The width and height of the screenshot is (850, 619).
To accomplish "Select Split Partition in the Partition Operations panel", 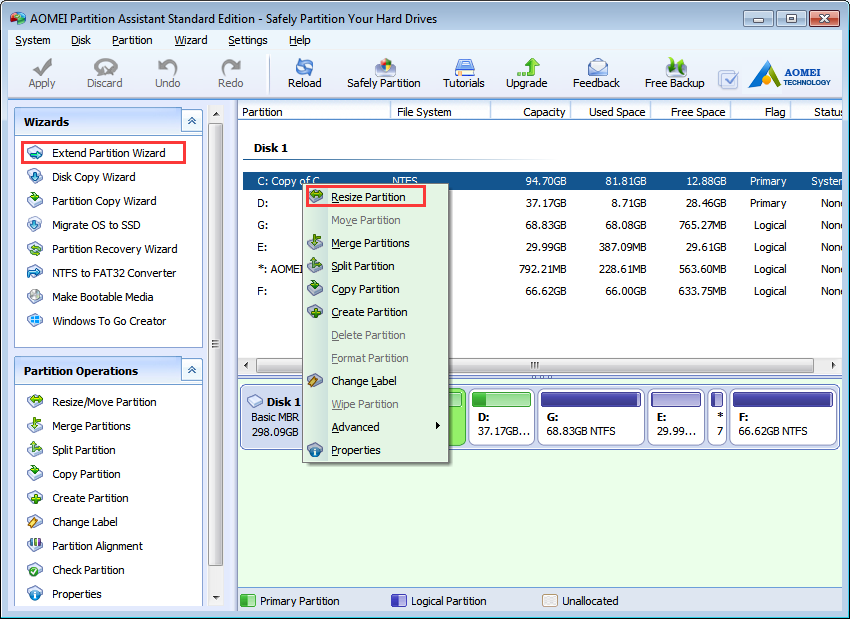I will pos(71,450).
